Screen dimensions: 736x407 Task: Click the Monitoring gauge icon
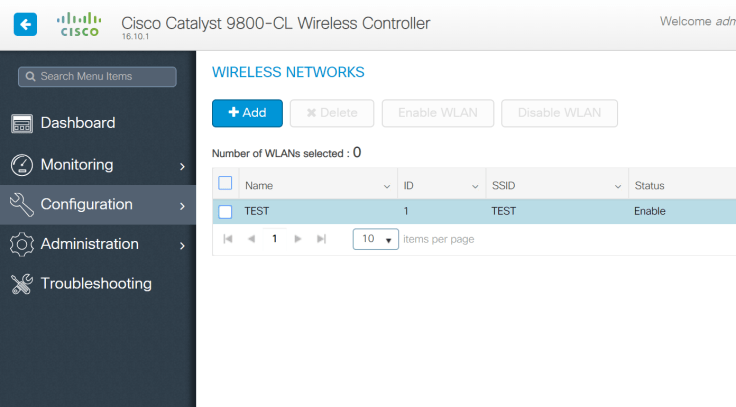pos(22,164)
